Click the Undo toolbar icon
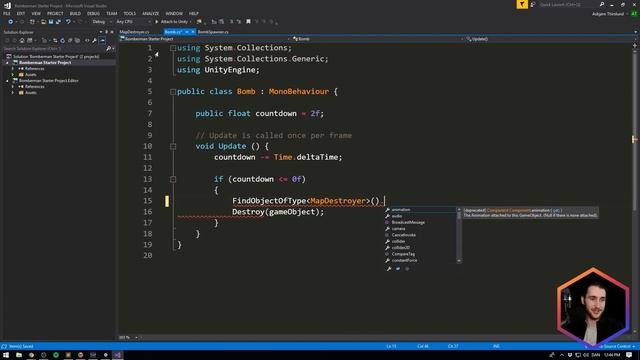The height and width of the screenshot is (360, 640). 68,22
